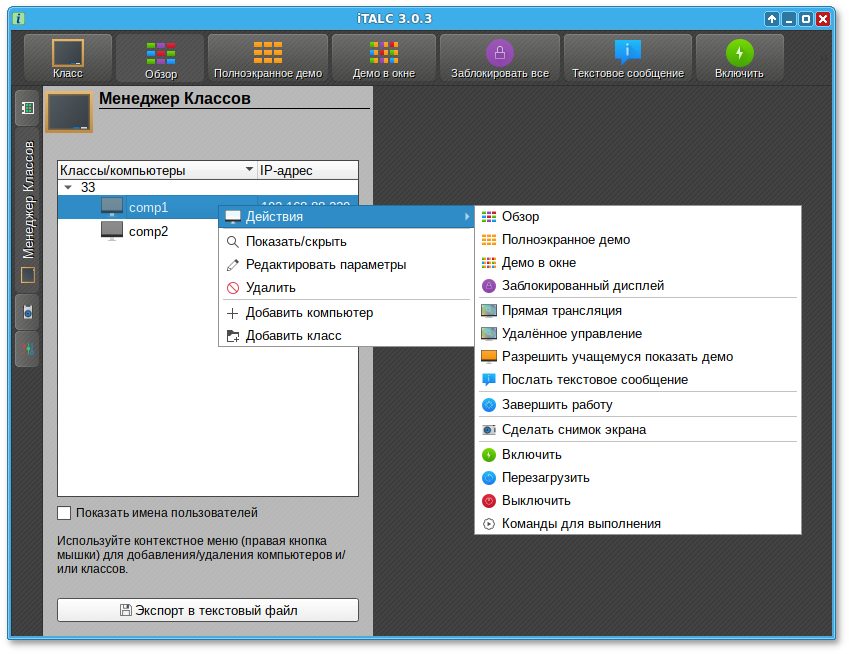The width and height of the screenshot is (849, 654).
Task: Select Перезагрузить in the submenu
Action: pyautogui.click(x=638, y=478)
